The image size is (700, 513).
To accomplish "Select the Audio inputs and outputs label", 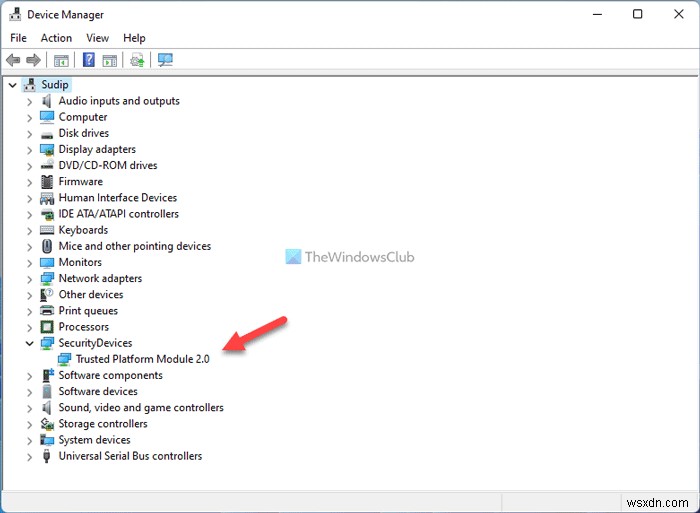I will click(119, 101).
